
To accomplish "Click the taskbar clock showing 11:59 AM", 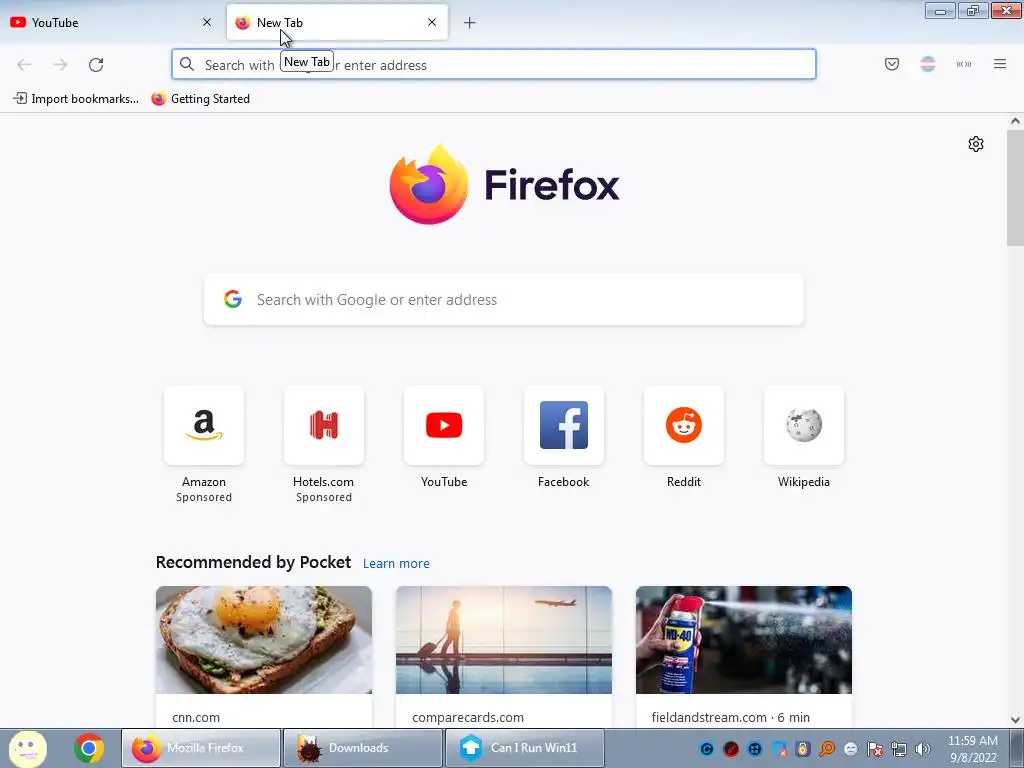I will click(x=973, y=749).
